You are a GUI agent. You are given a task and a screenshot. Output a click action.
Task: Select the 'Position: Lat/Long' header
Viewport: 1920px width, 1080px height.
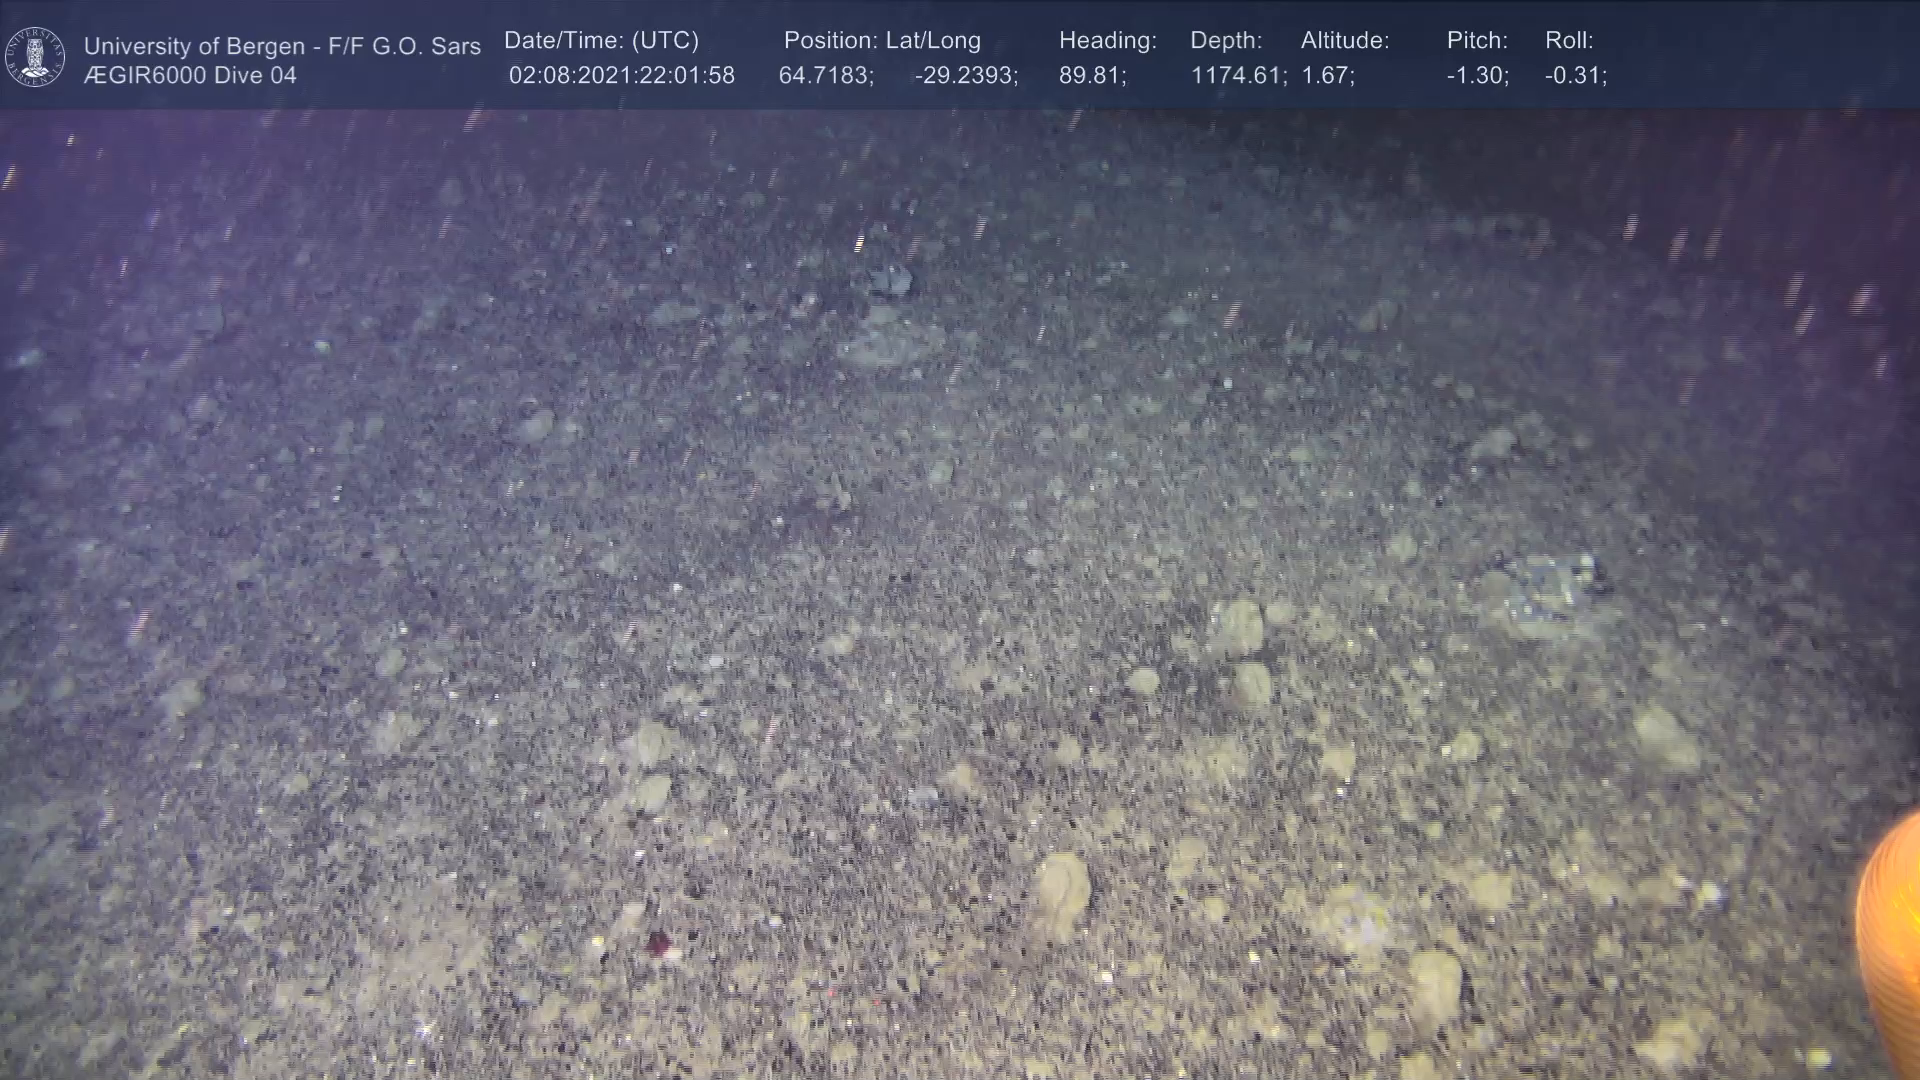882,41
